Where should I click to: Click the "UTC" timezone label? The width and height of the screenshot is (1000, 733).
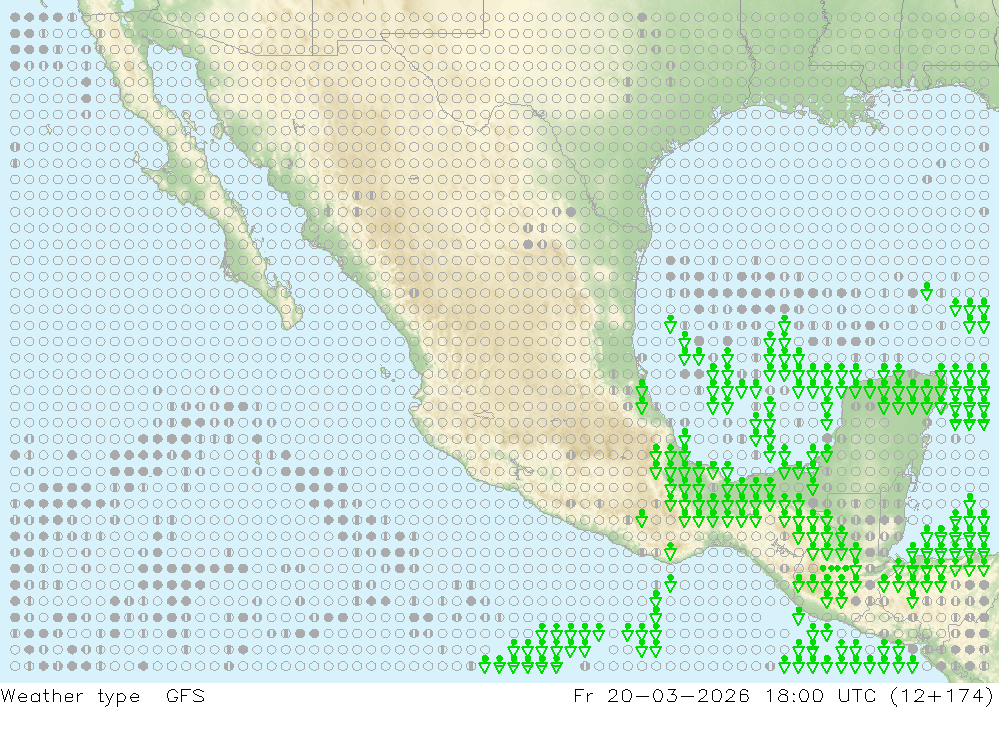(x=857, y=695)
